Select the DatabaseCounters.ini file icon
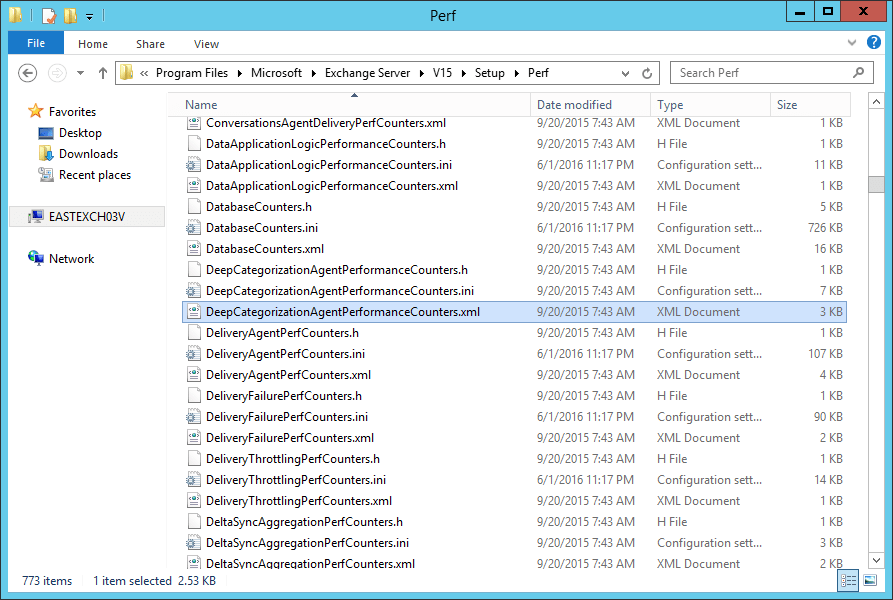 pos(194,228)
